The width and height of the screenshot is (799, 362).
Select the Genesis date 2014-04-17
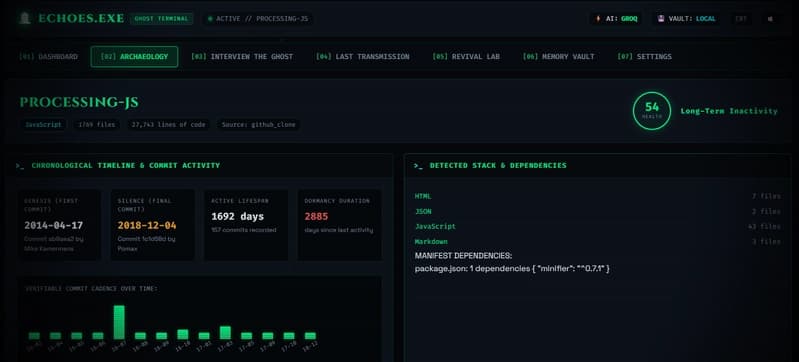pos(54,225)
